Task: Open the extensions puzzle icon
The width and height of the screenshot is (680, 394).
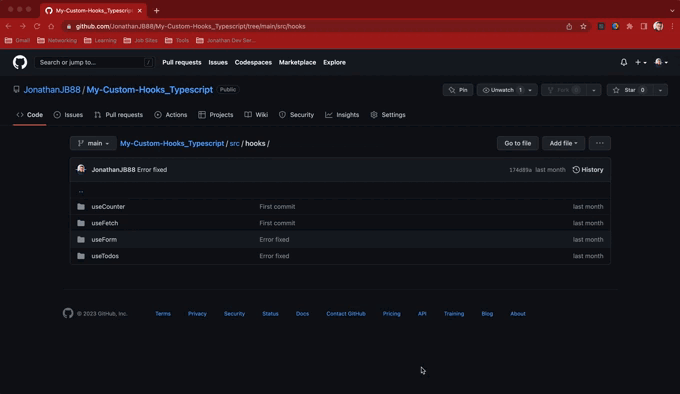Action: pos(629,26)
